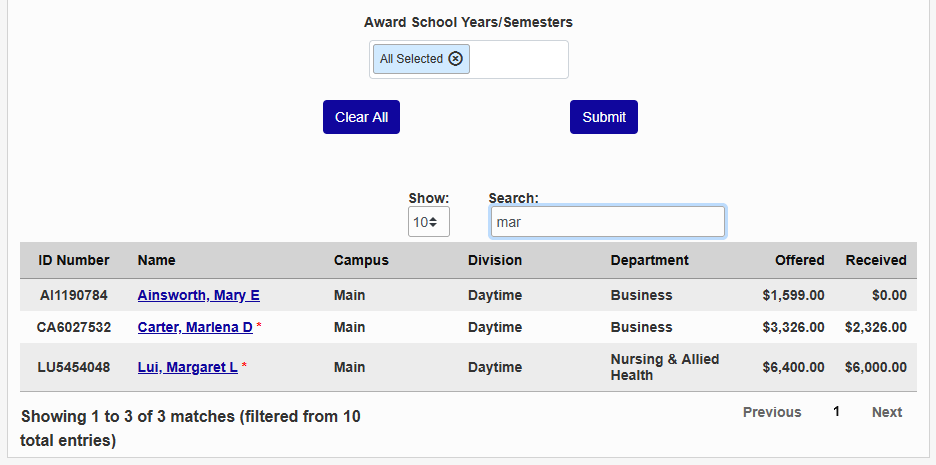Sort by Received amount header

[x=876, y=260]
